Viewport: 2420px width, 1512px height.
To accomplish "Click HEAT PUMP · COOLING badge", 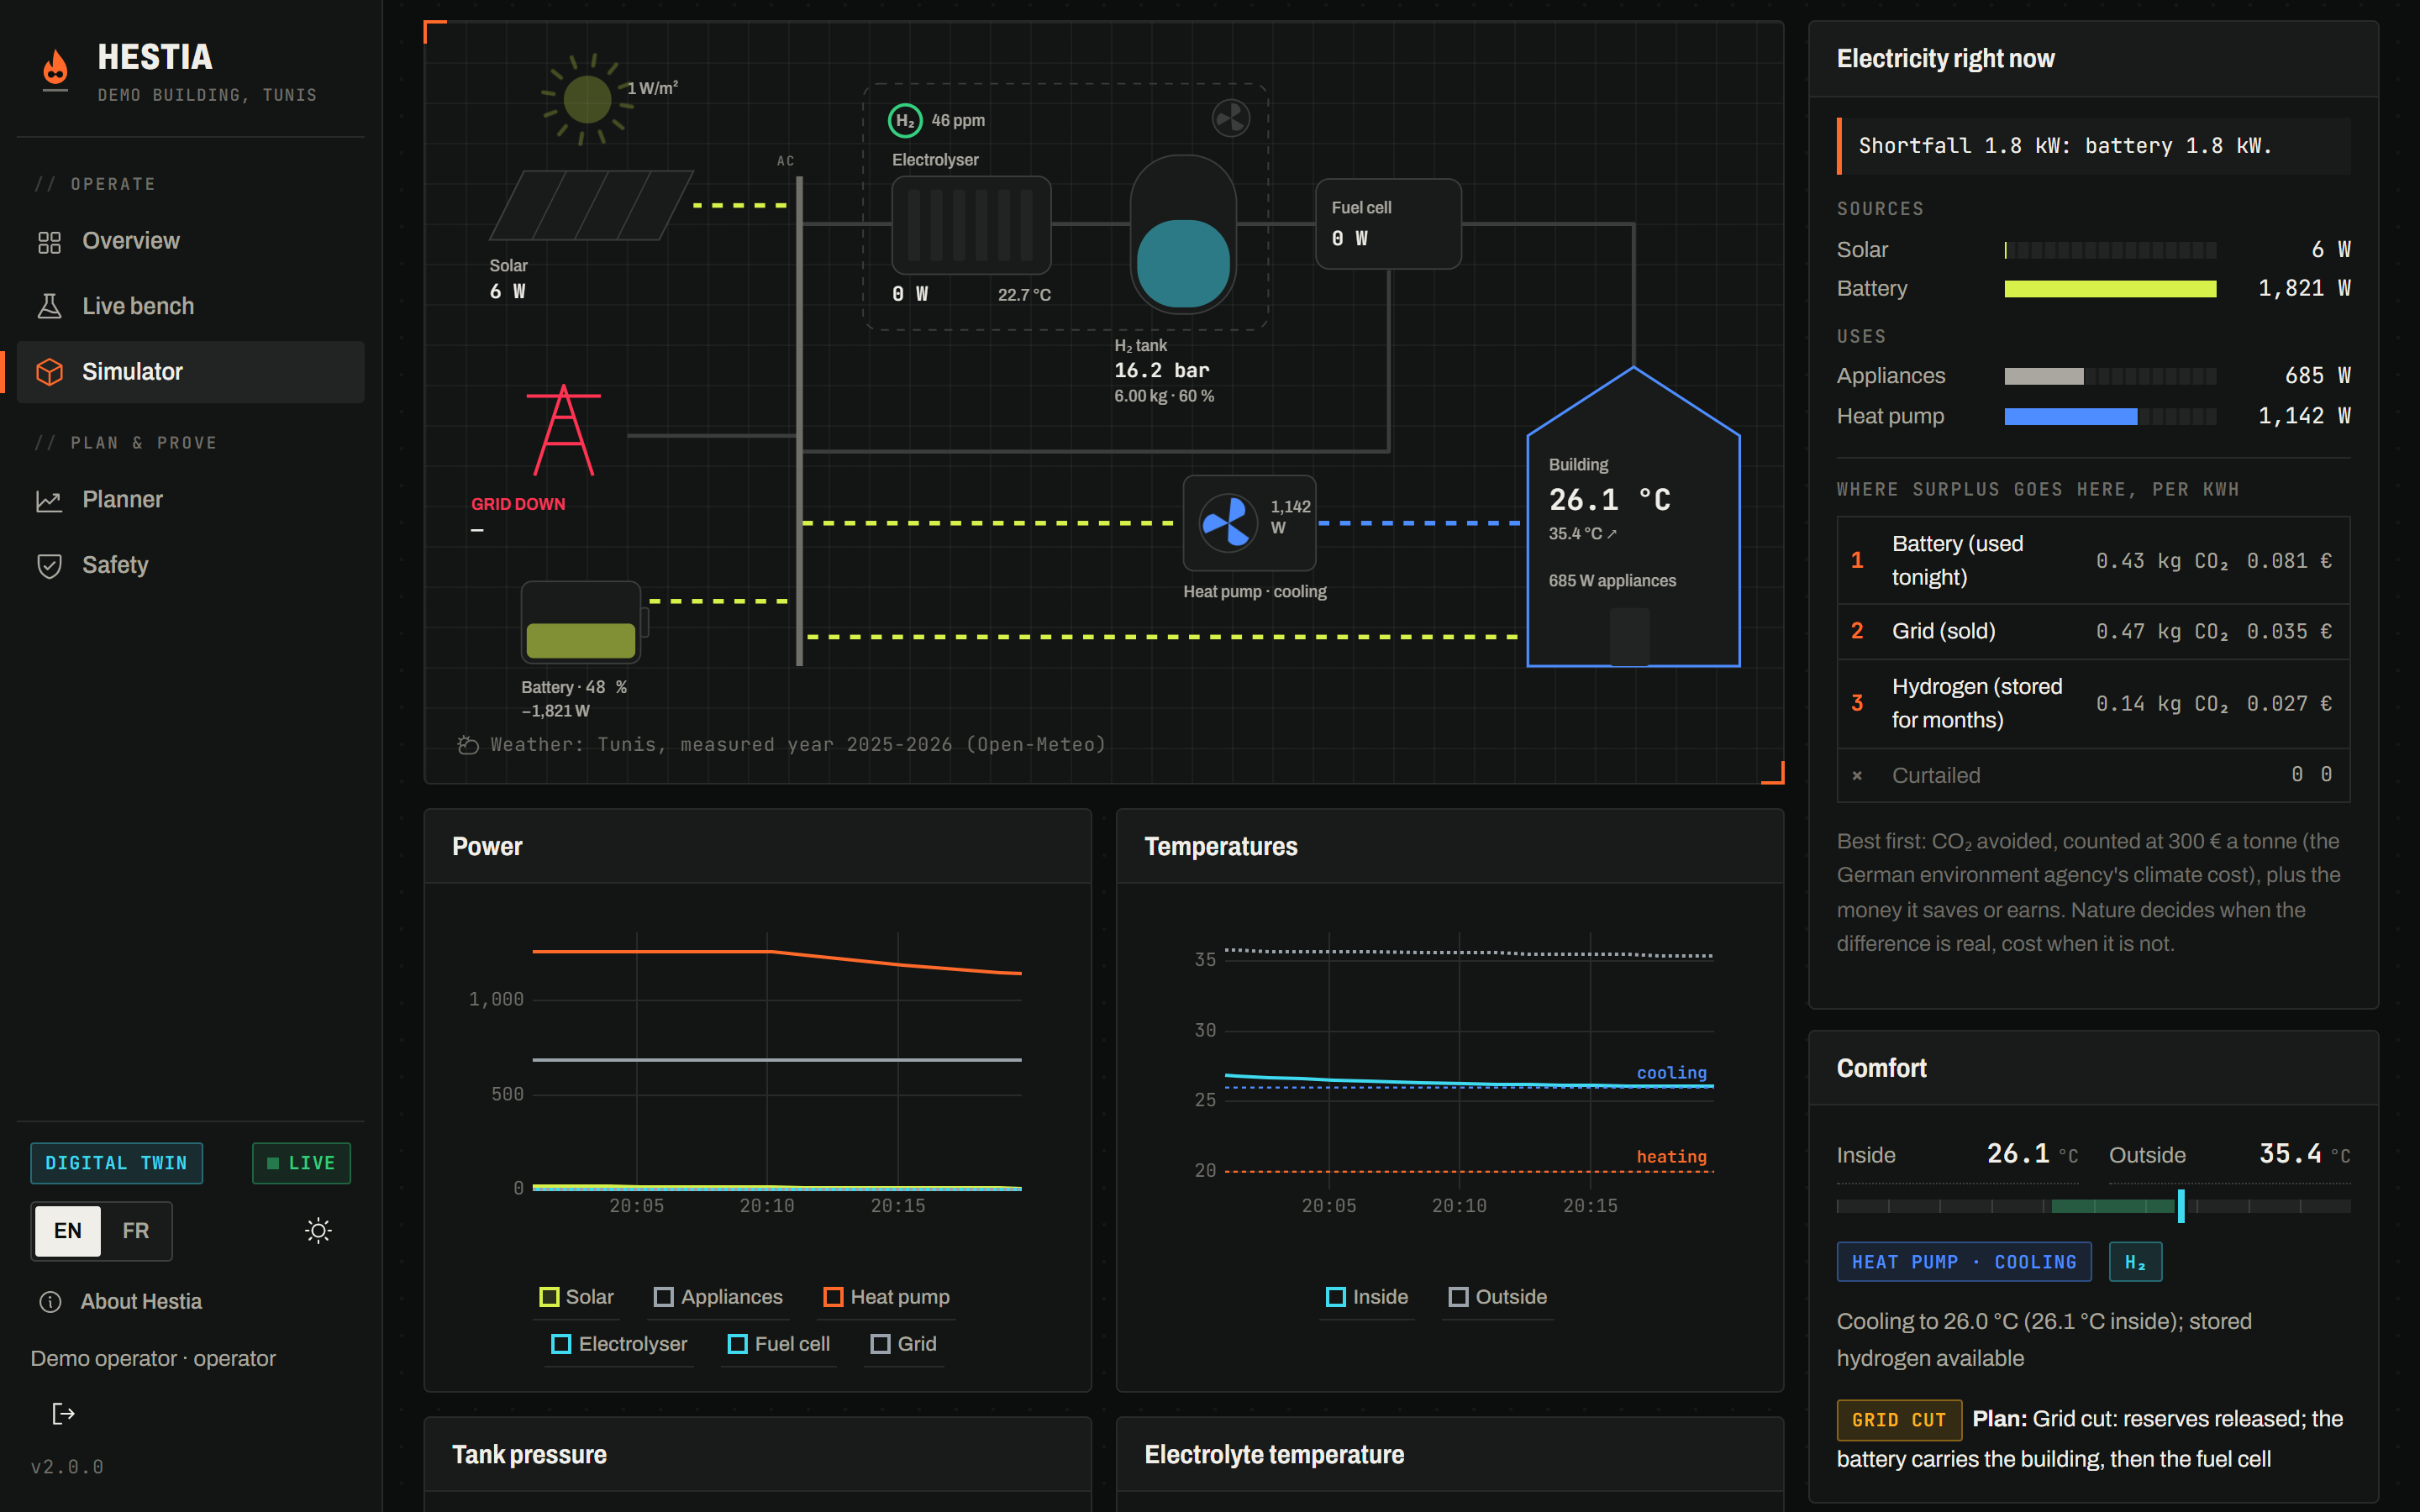I will click(x=1964, y=1262).
